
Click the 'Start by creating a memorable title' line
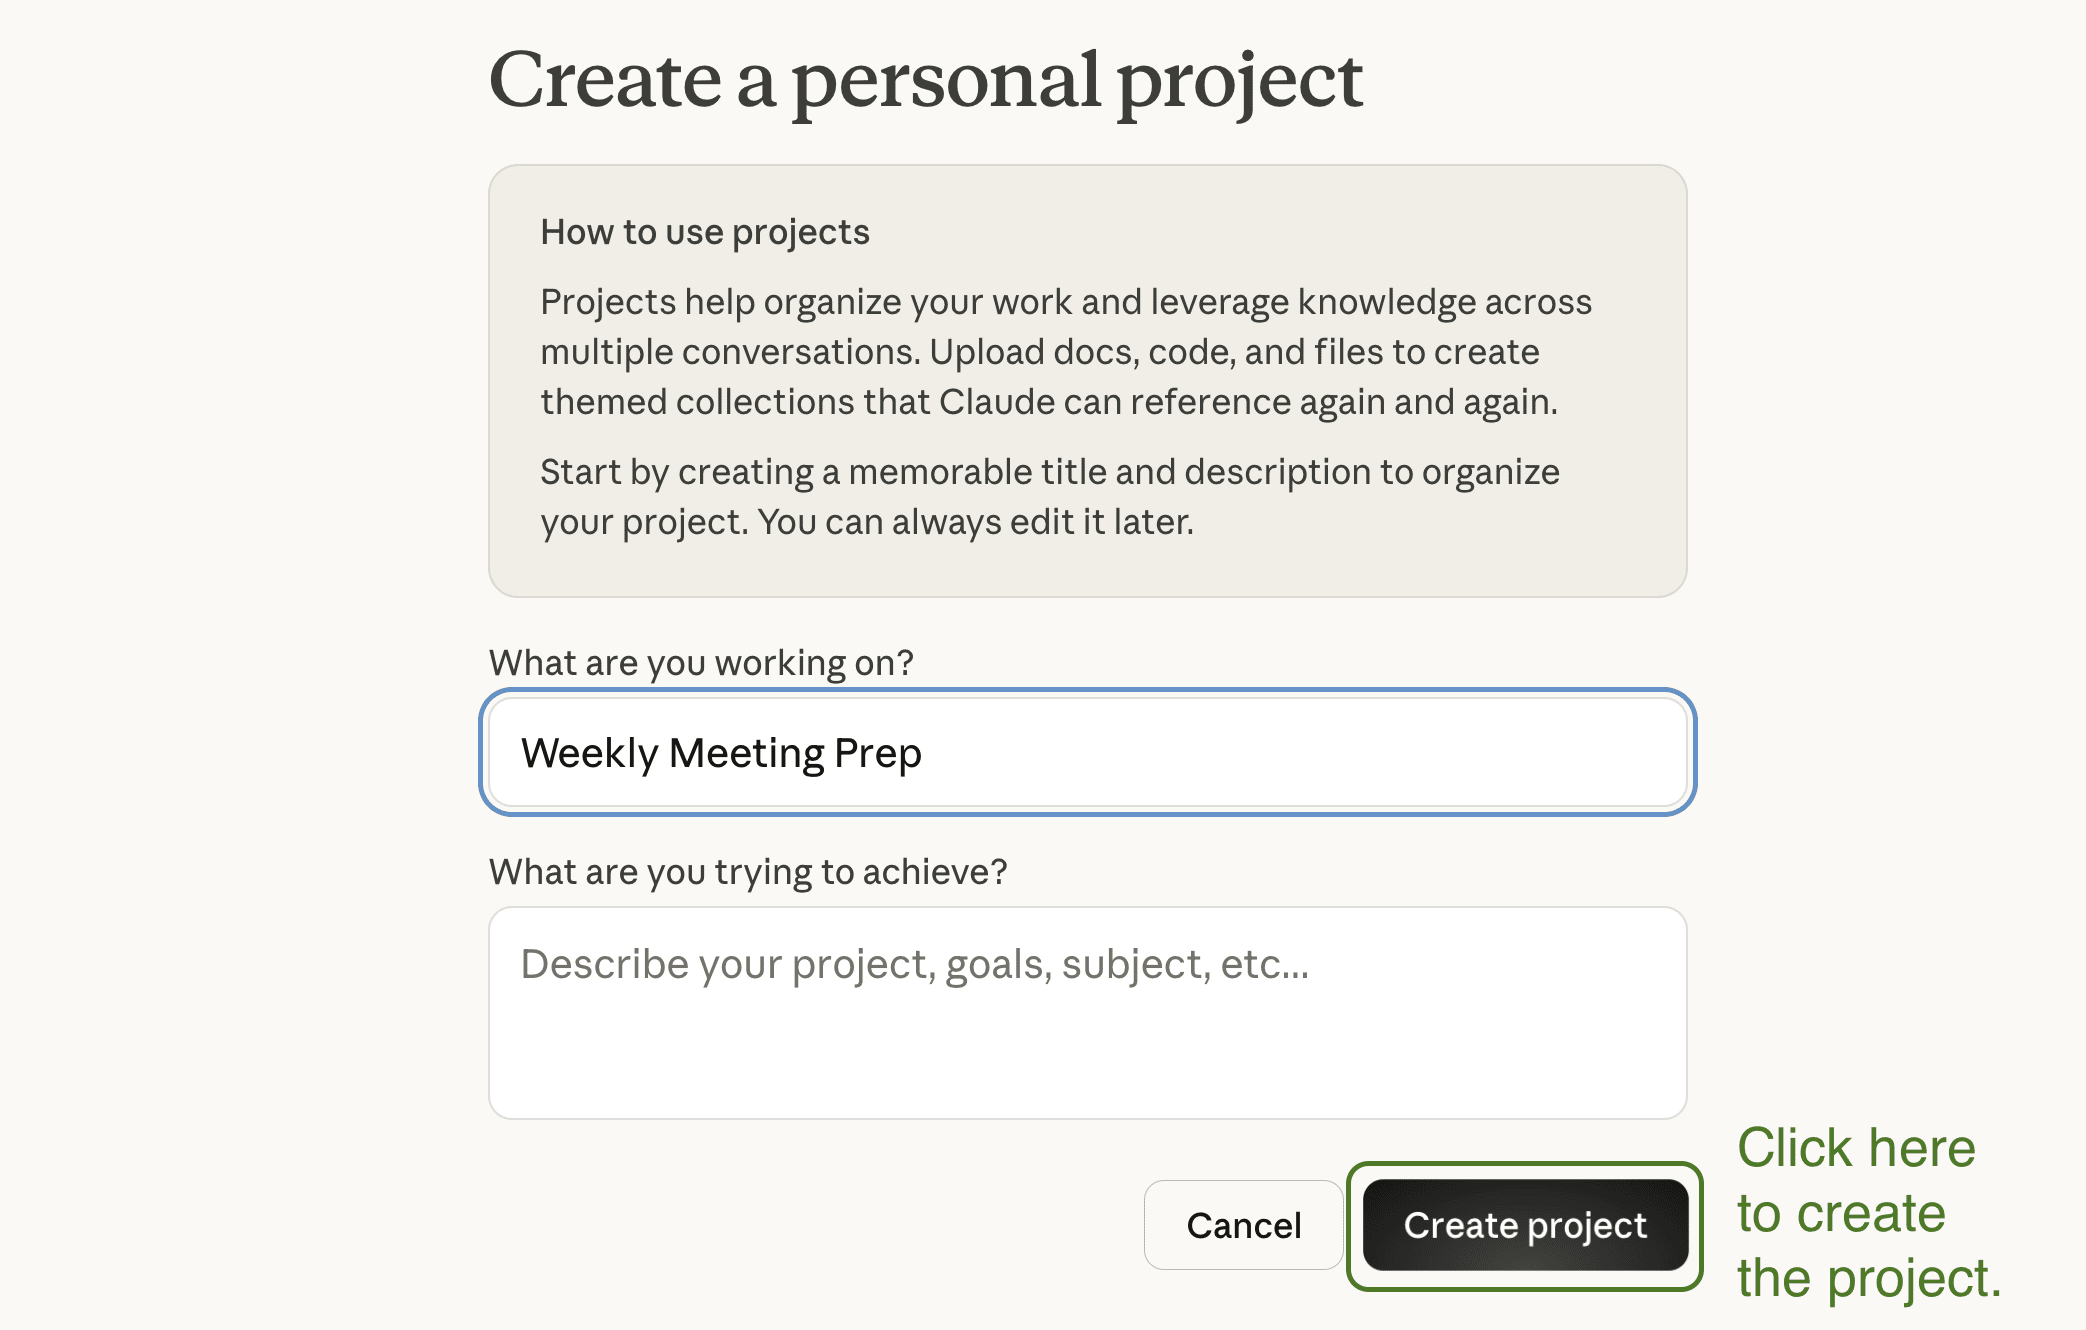pyautogui.click(x=1049, y=472)
